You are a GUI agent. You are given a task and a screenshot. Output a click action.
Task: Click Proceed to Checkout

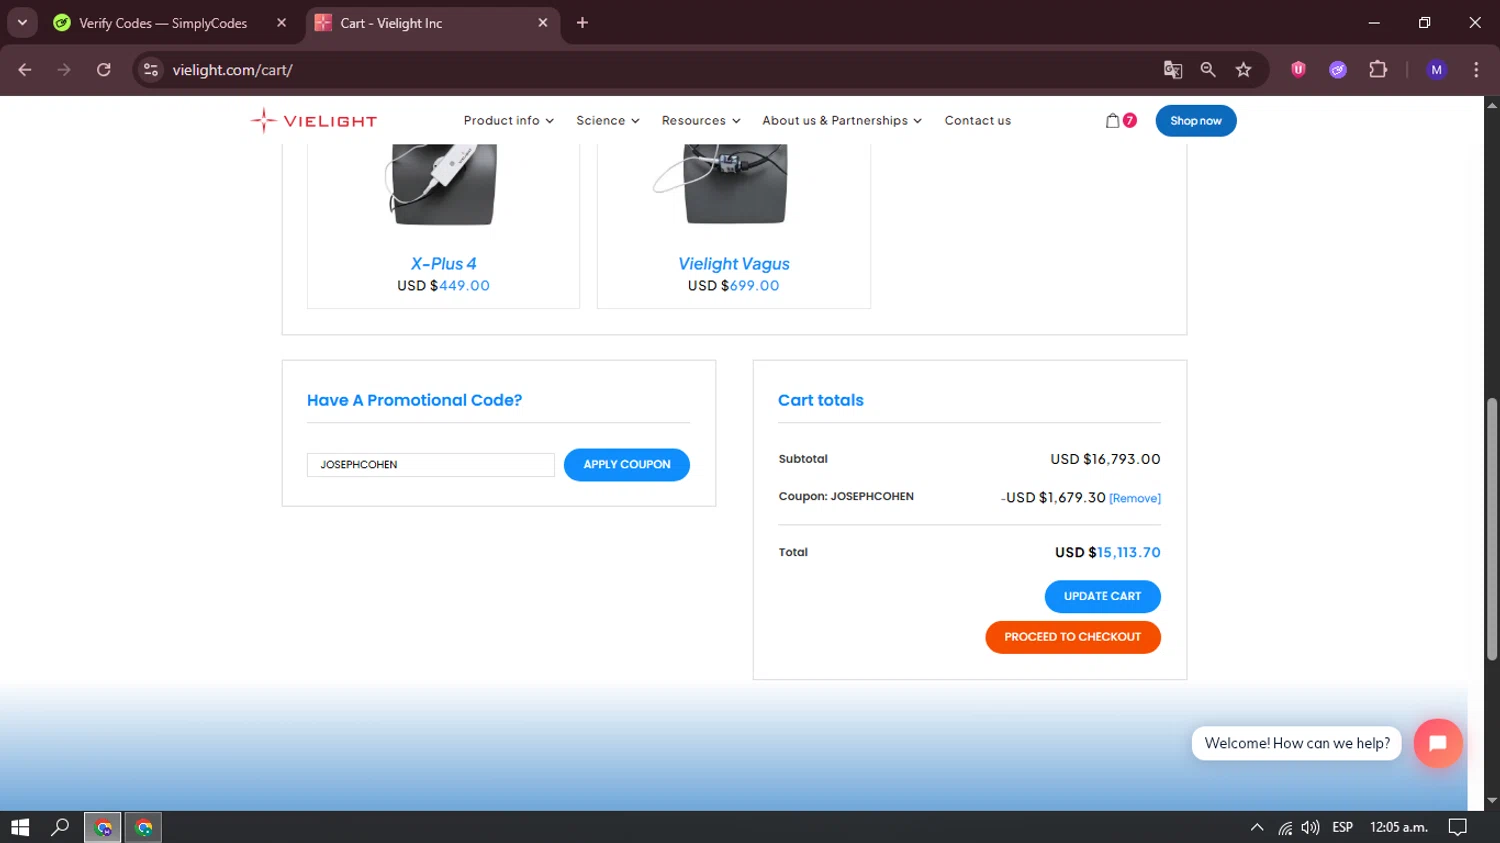point(1073,637)
